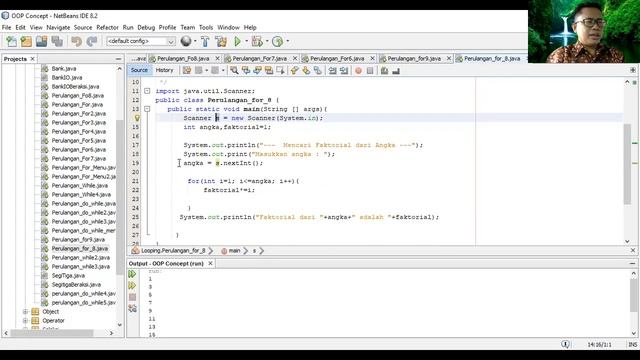The image size is (640, 360).
Task: Open the Navigate menu
Action: point(58,27)
